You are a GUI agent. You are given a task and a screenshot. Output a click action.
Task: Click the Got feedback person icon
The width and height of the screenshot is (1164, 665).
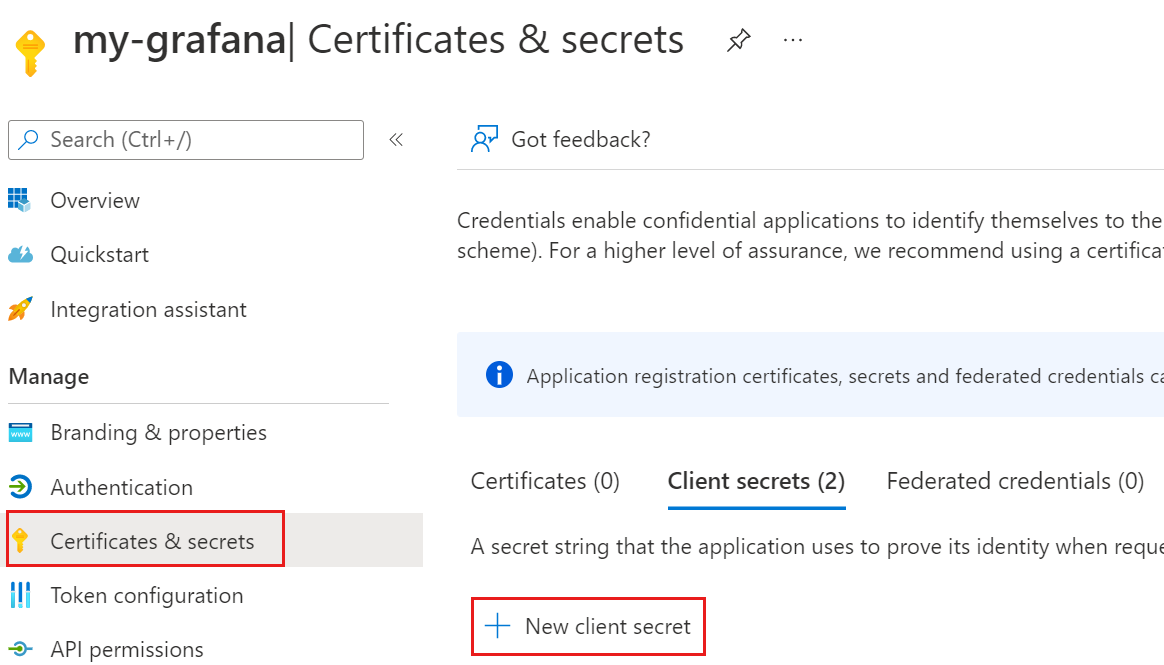(x=484, y=140)
